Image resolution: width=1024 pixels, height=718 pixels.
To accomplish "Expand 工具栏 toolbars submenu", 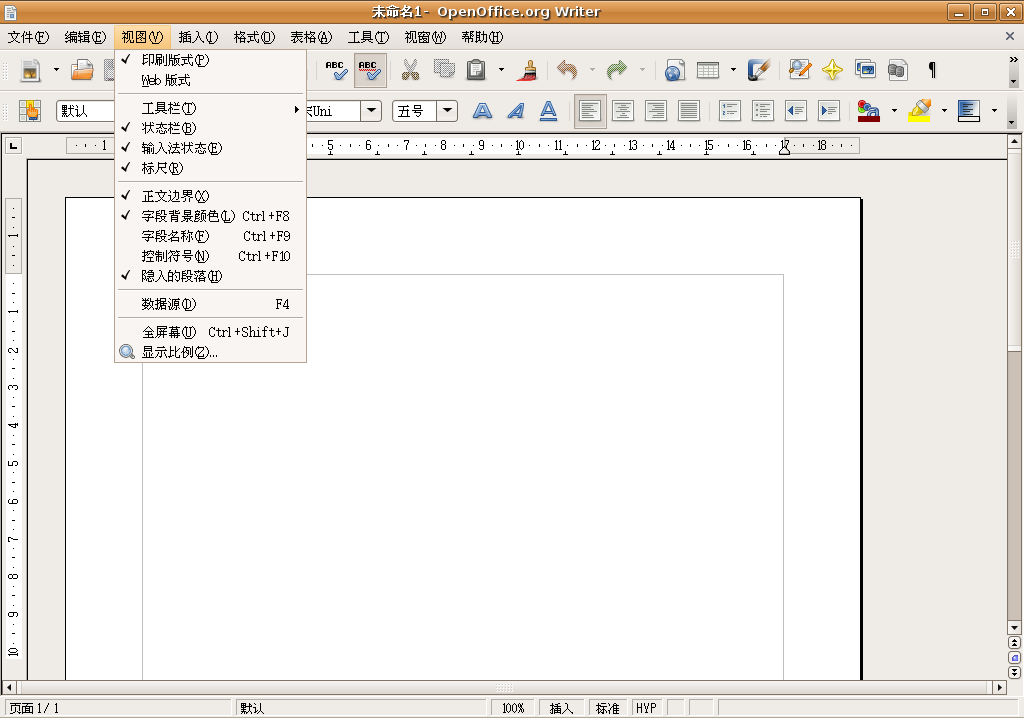I will (210, 108).
